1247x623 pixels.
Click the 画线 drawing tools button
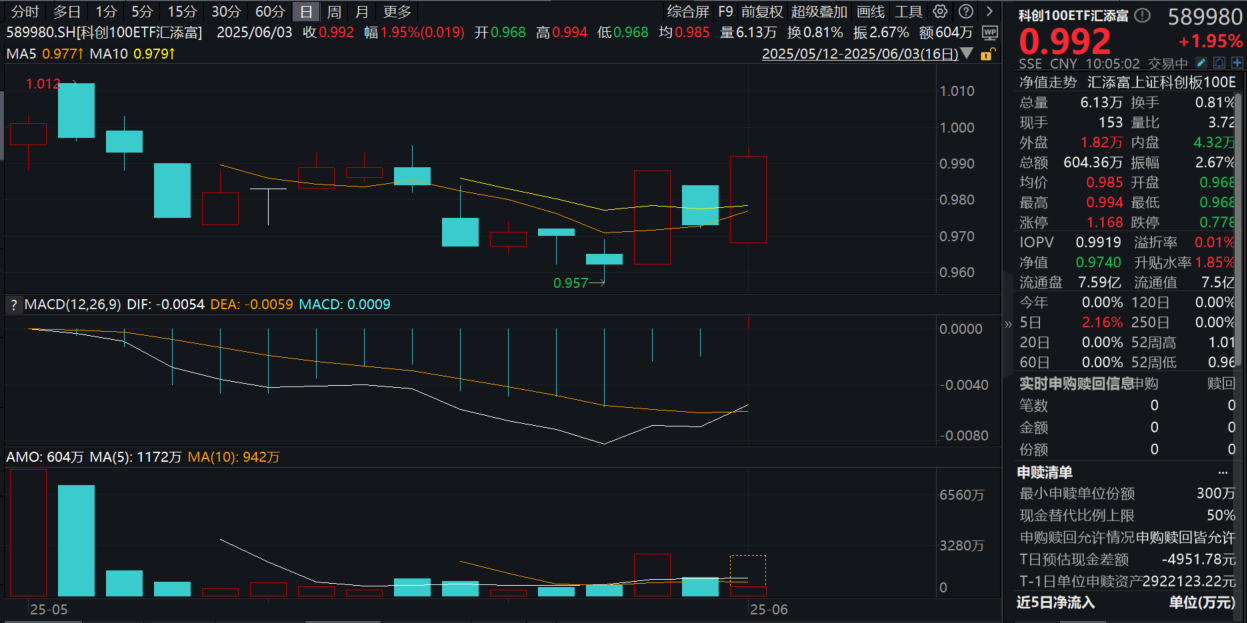point(871,12)
